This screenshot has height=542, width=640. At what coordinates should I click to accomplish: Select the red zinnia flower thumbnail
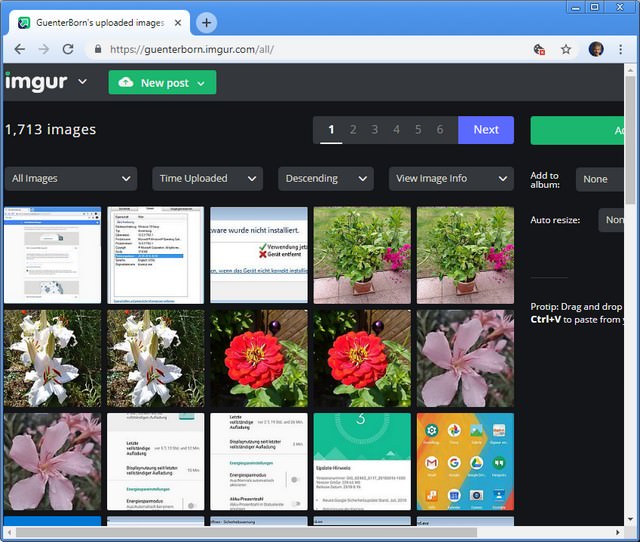coord(258,357)
